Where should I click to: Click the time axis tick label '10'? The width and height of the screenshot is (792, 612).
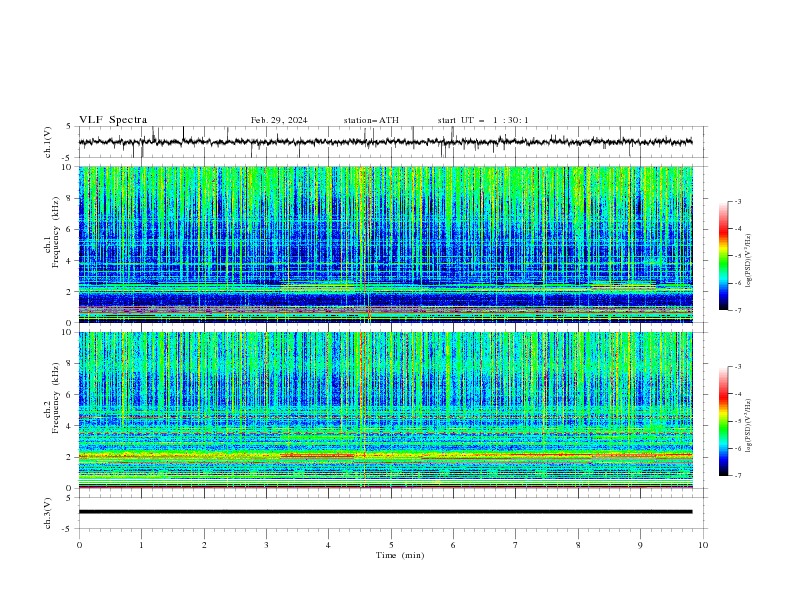coord(703,545)
